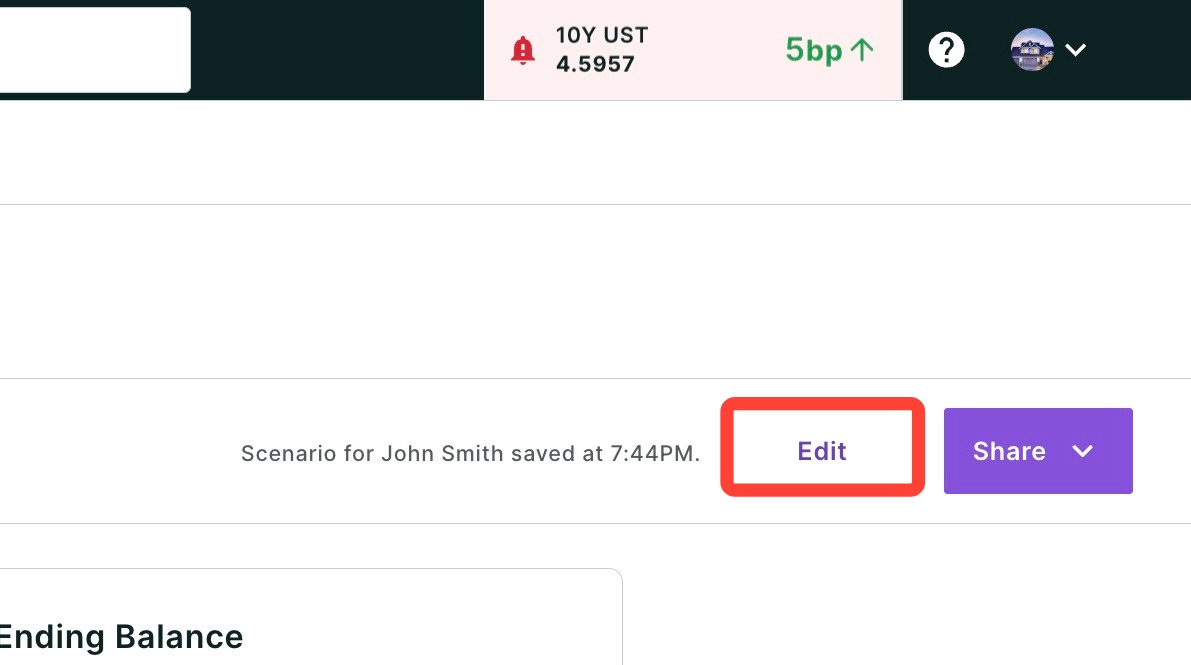Image resolution: width=1191 pixels, height=665 pixels.
Task: Click the Edit button
Action: point(822,451)
